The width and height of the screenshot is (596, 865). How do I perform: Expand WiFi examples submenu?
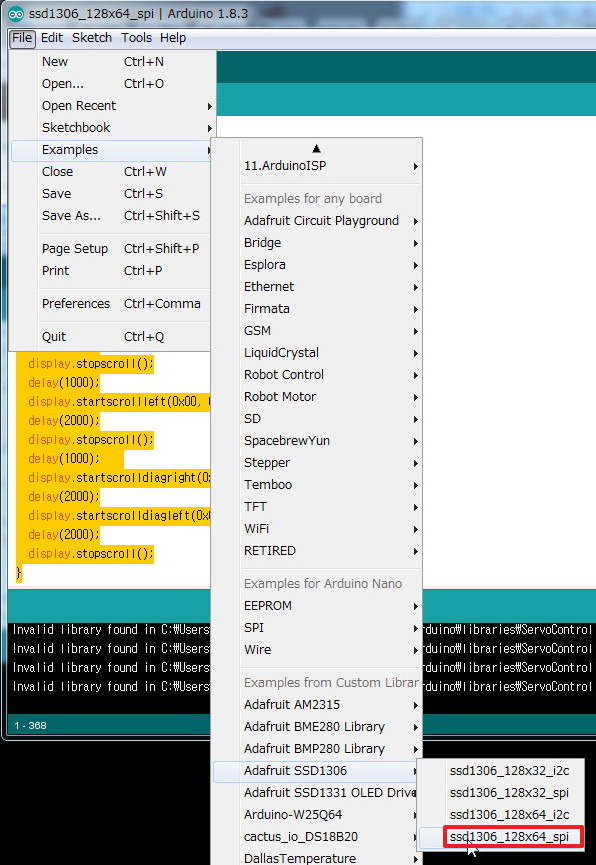click(317, 529)
